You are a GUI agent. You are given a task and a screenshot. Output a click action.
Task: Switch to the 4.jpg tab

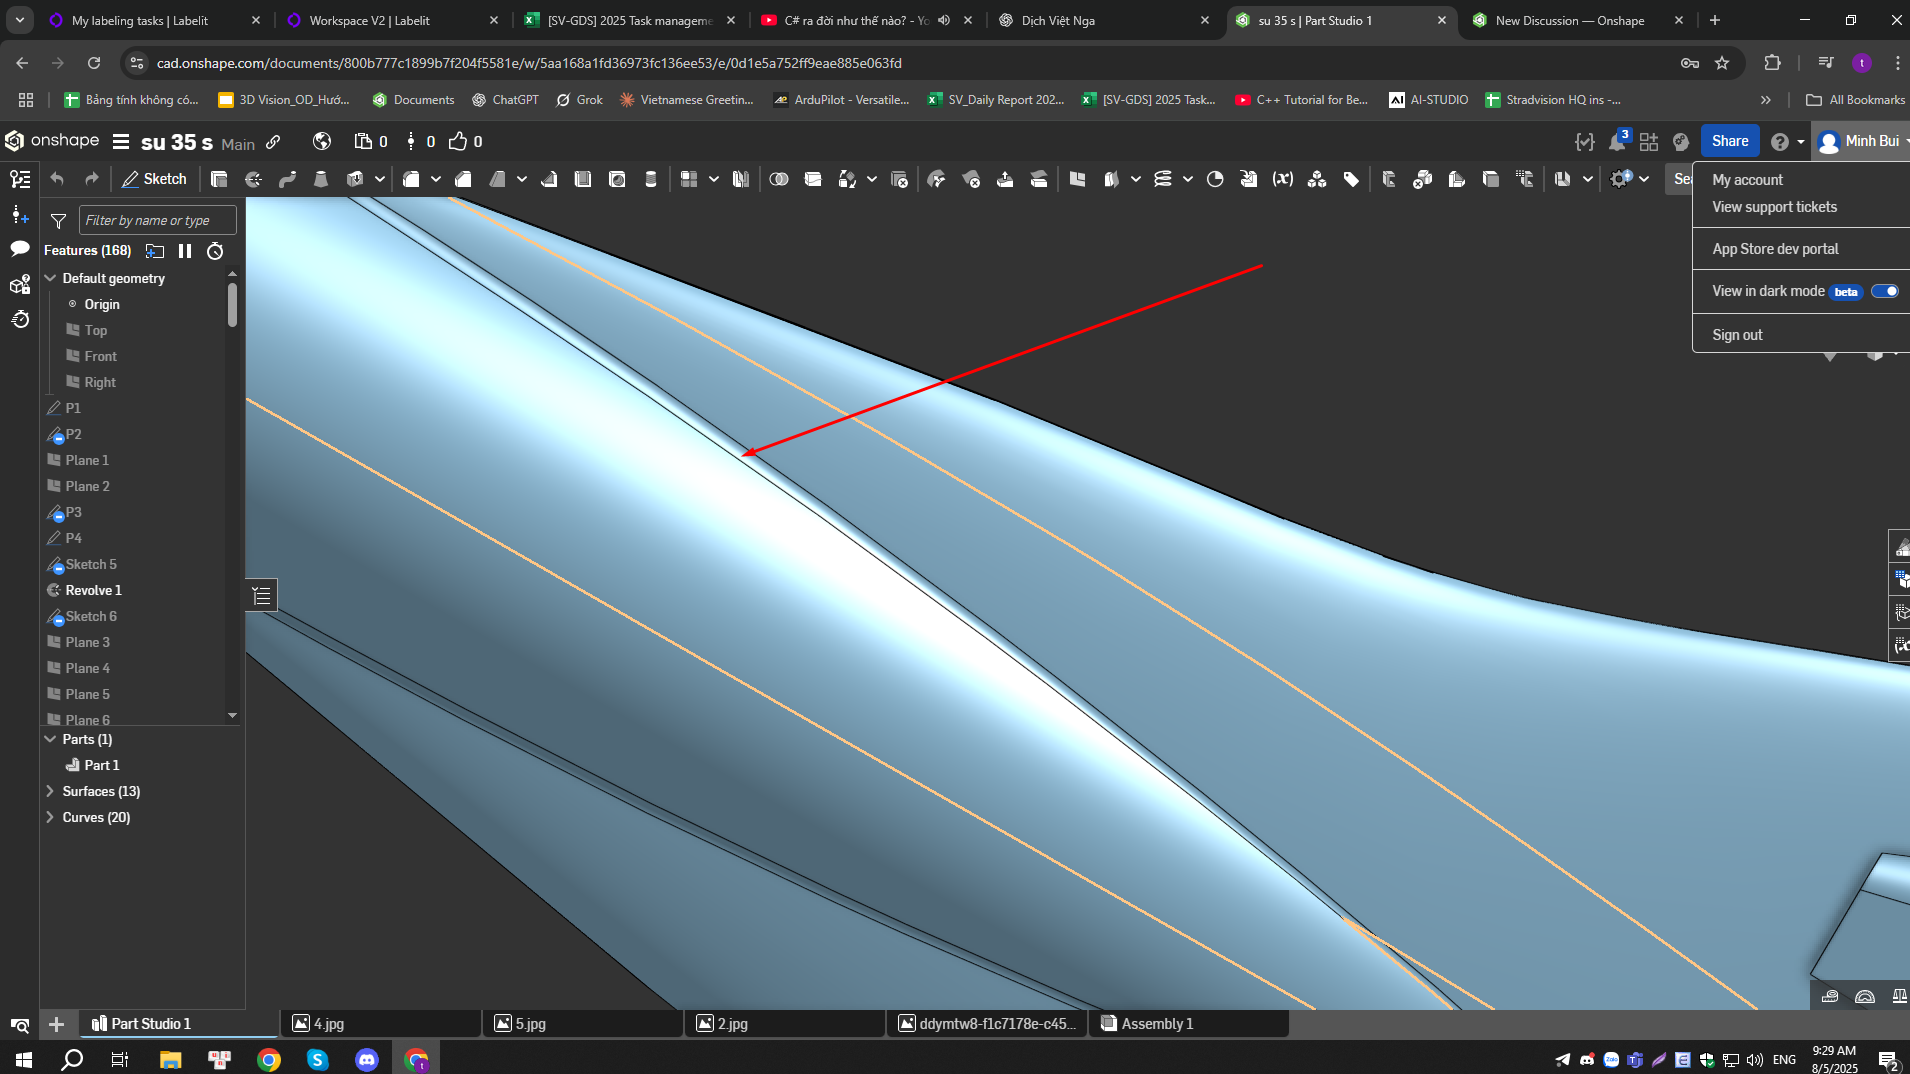(380, 1023)
